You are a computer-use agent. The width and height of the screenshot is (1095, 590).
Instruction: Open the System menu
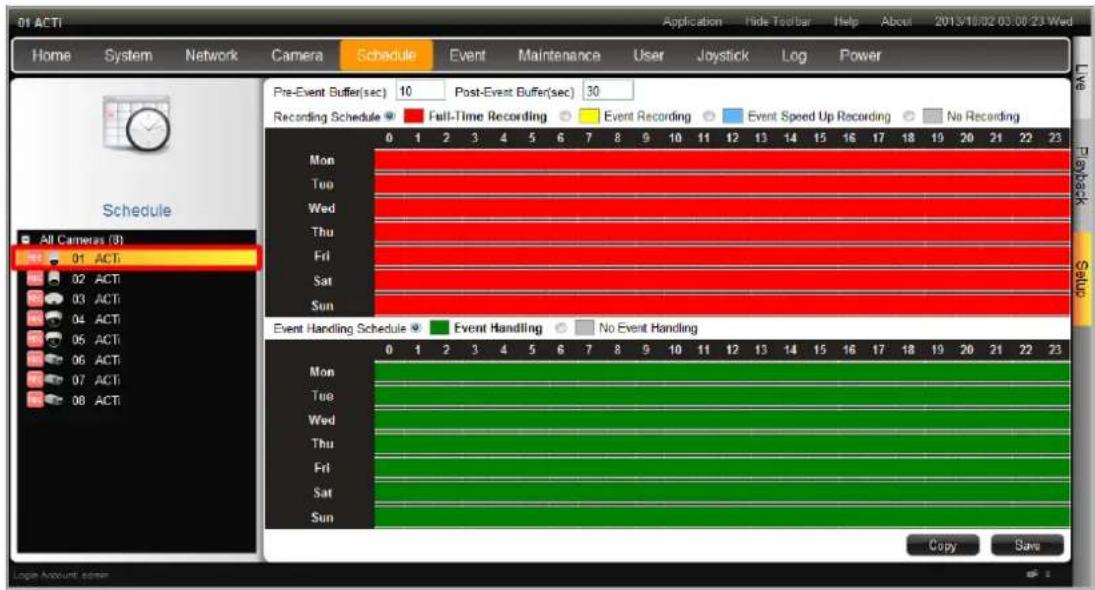click(x=128, y=55)
